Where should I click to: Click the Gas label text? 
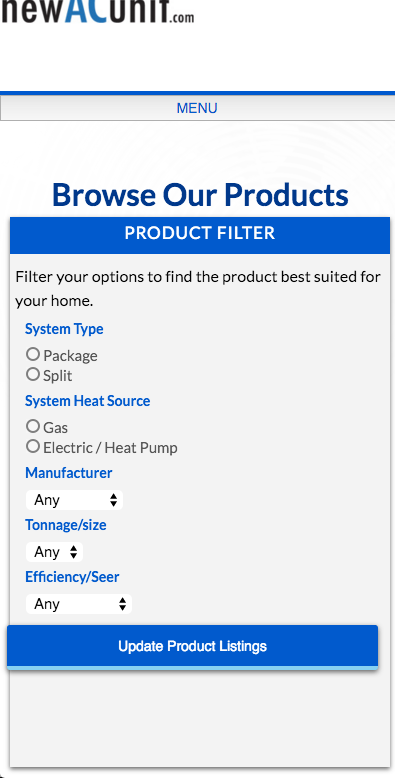point(56,428)
